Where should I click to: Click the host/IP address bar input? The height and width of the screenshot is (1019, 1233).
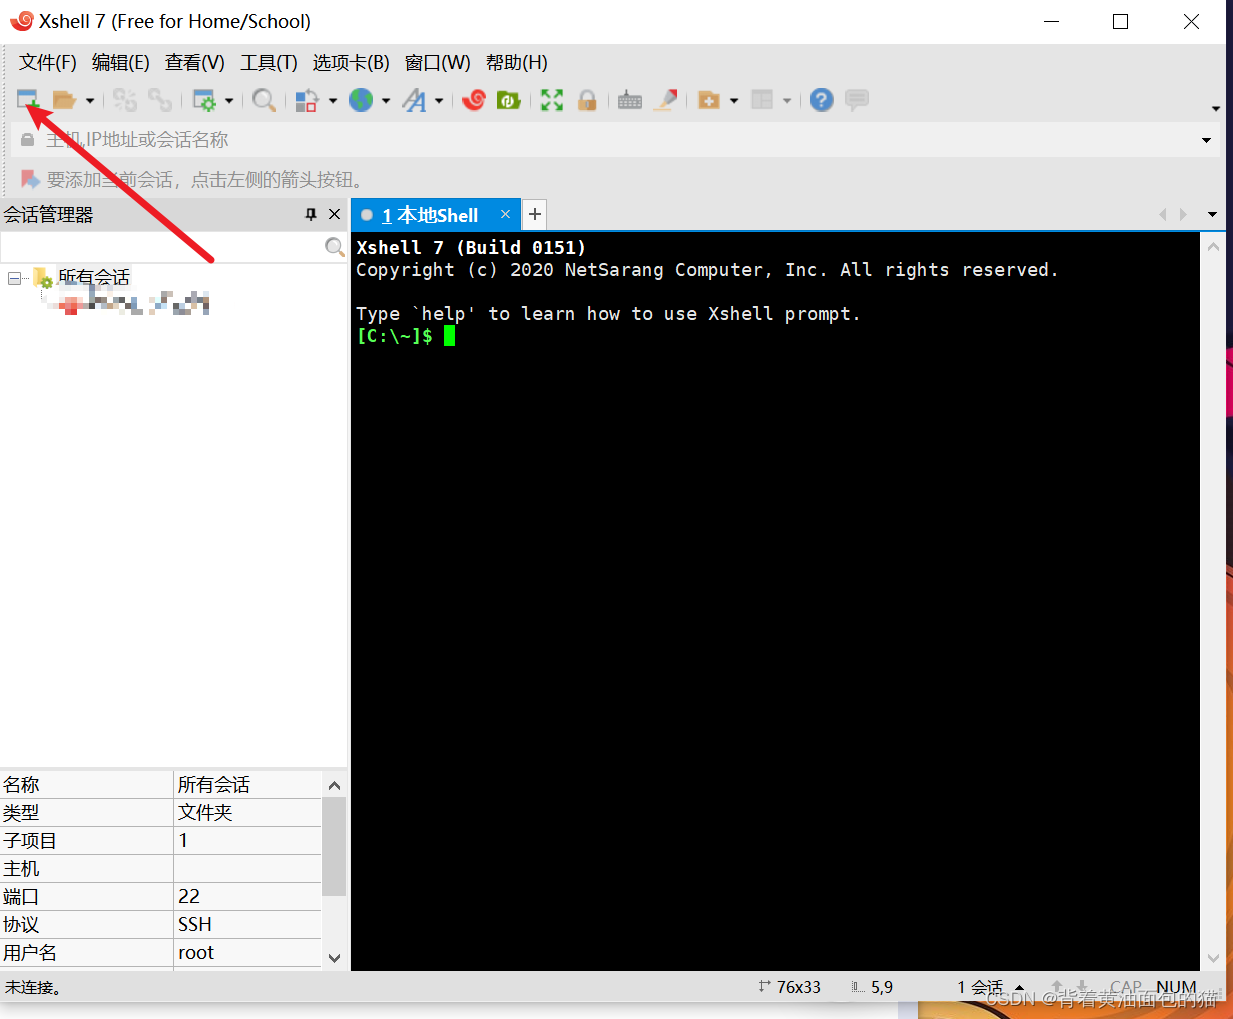pyautogui.click(x=615, y=140)
